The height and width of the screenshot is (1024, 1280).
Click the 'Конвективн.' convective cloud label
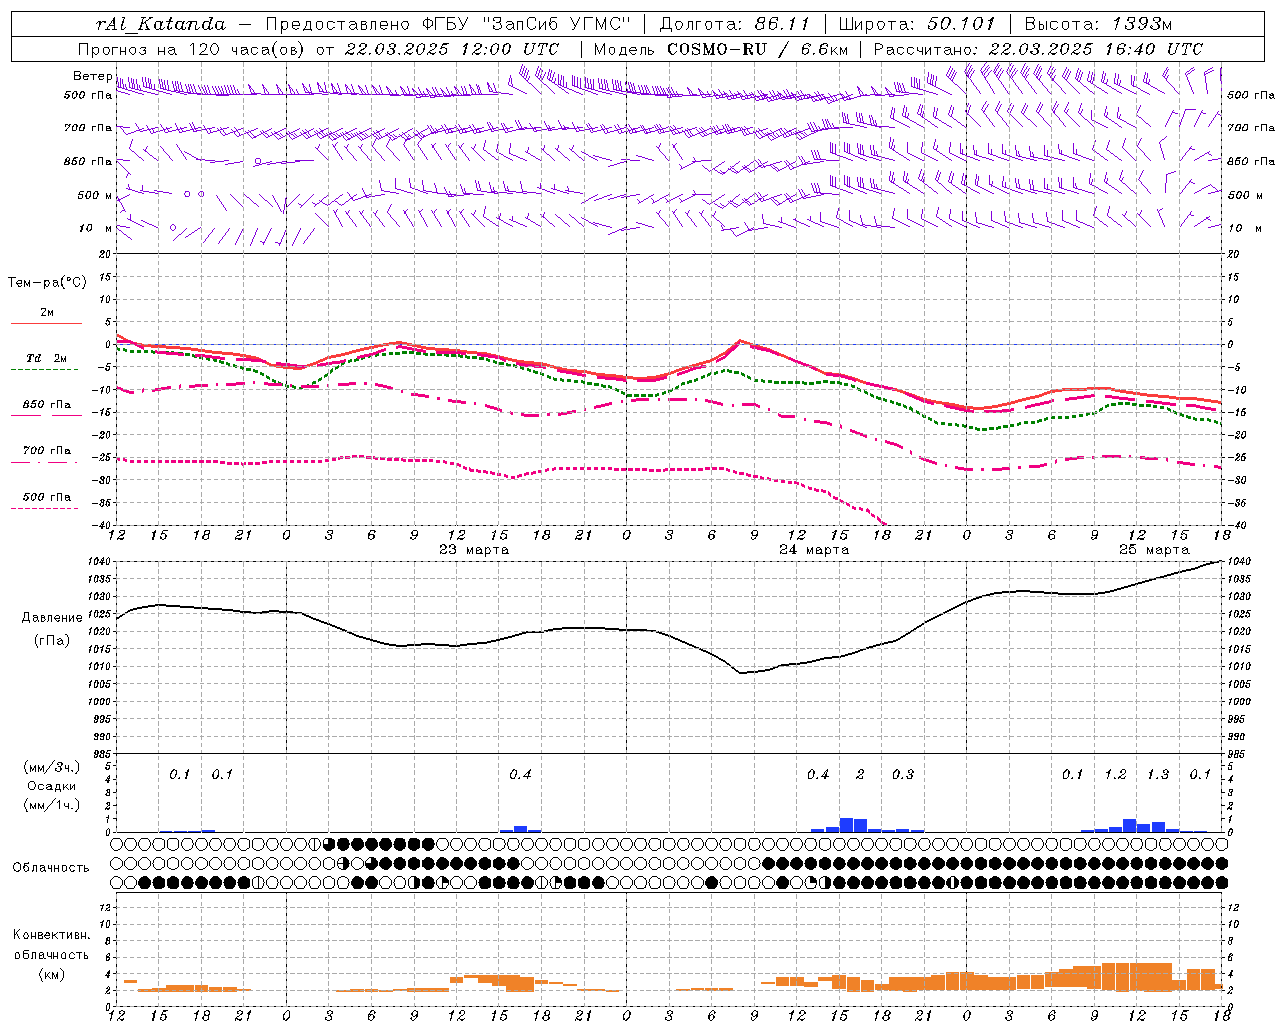(52, 935)
